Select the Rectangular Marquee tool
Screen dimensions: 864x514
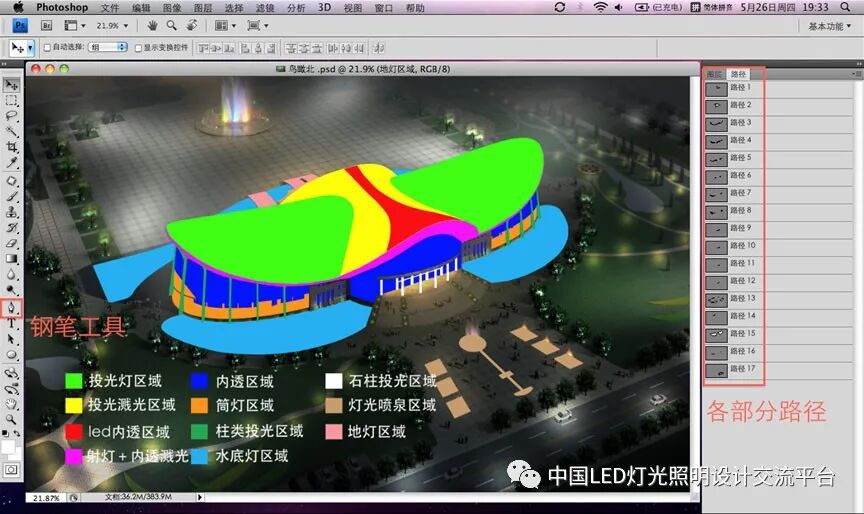click(11, 101)
